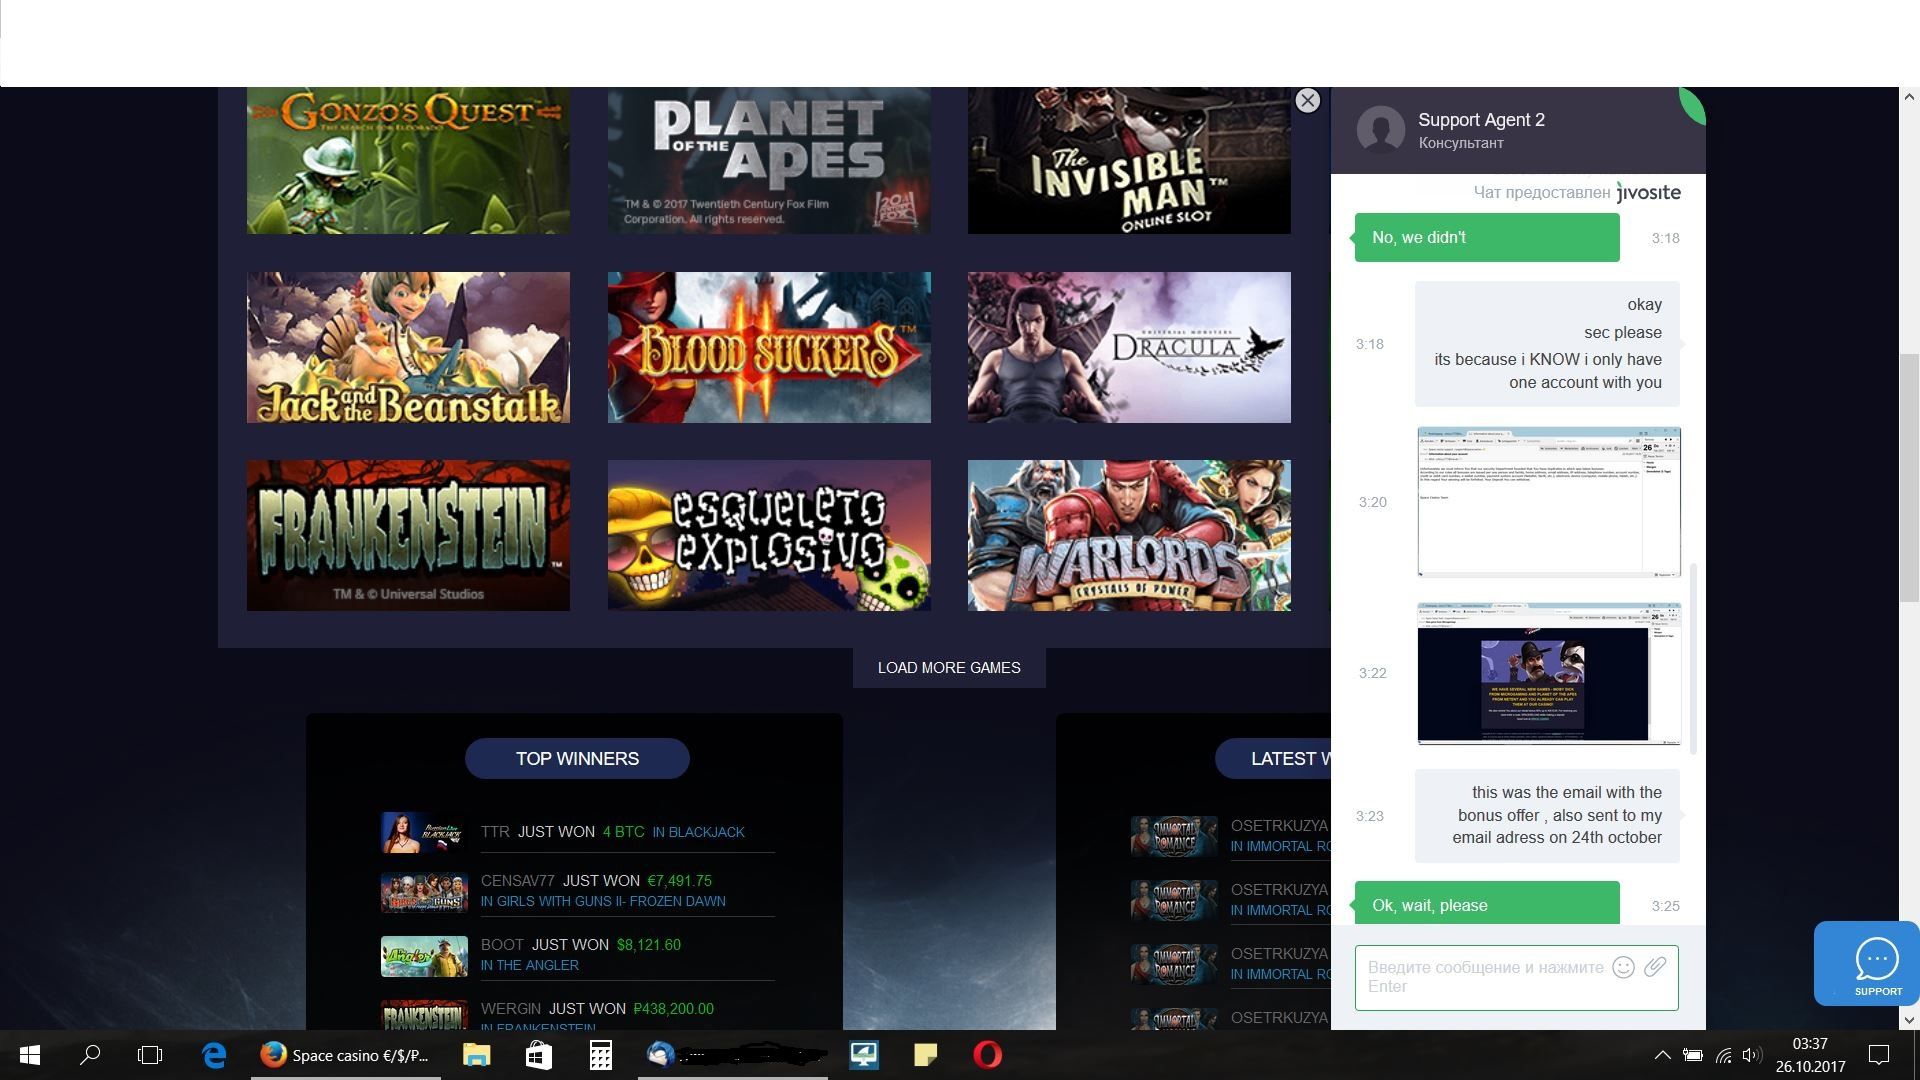
Task: Open the Blood Suckers II game
Action: 769,347
